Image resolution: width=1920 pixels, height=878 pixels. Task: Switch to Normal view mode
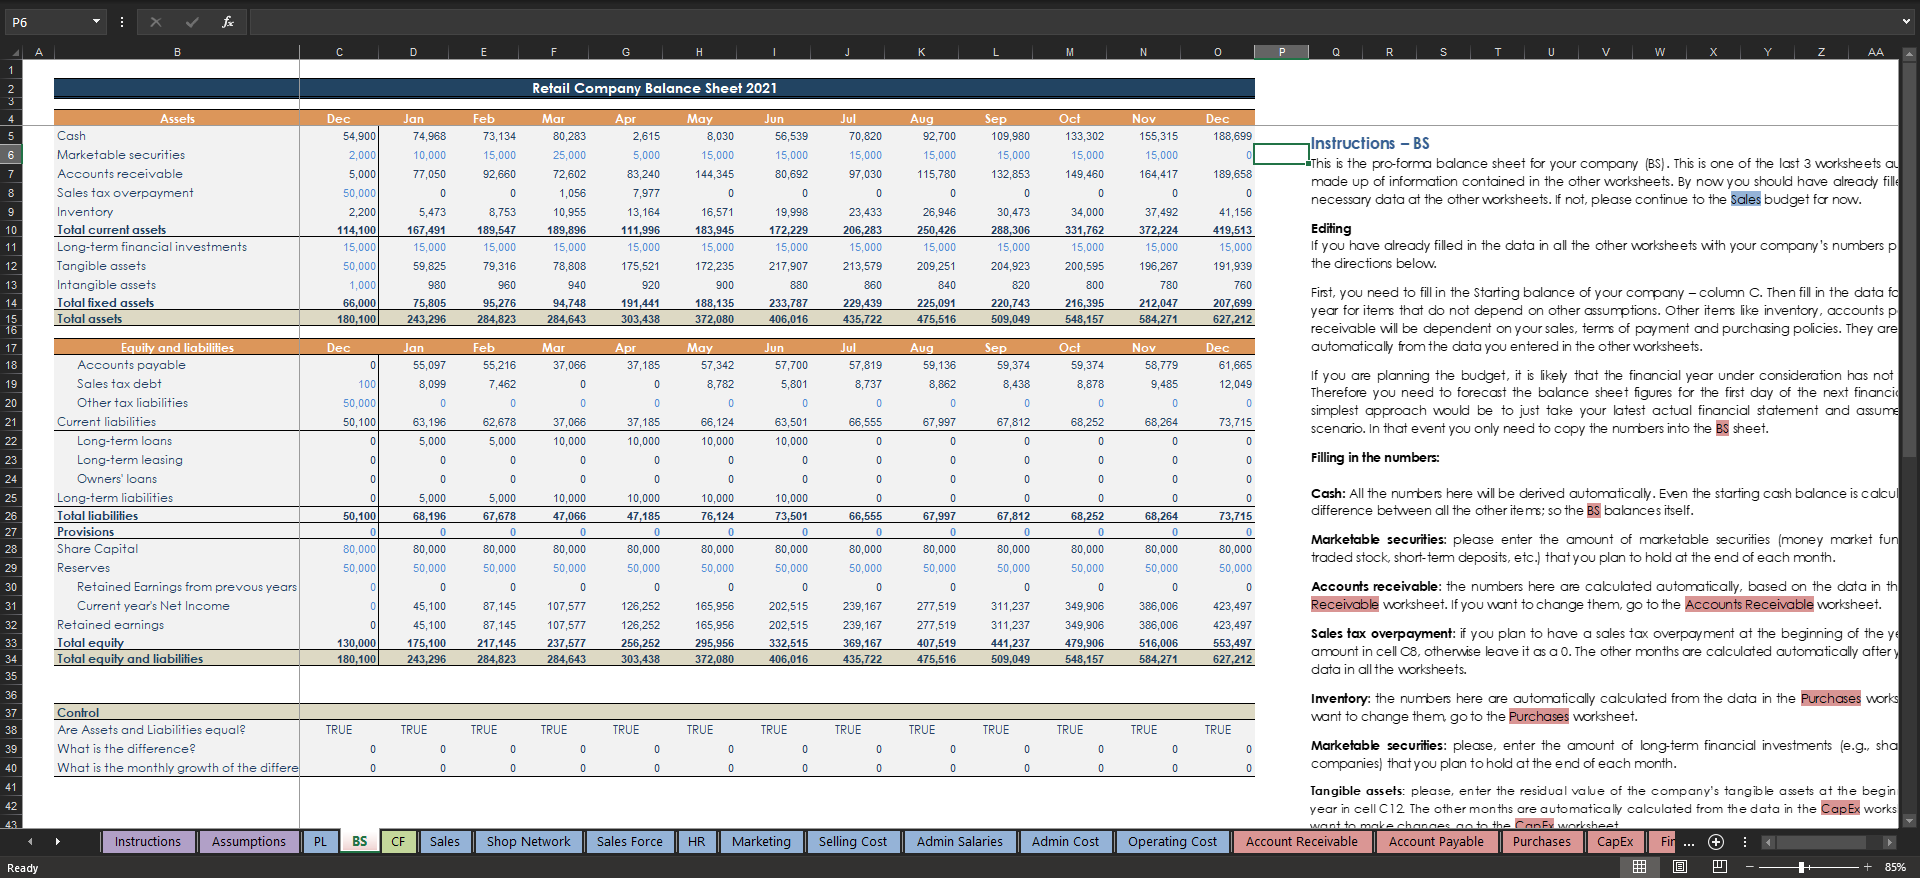[1639, 867]
